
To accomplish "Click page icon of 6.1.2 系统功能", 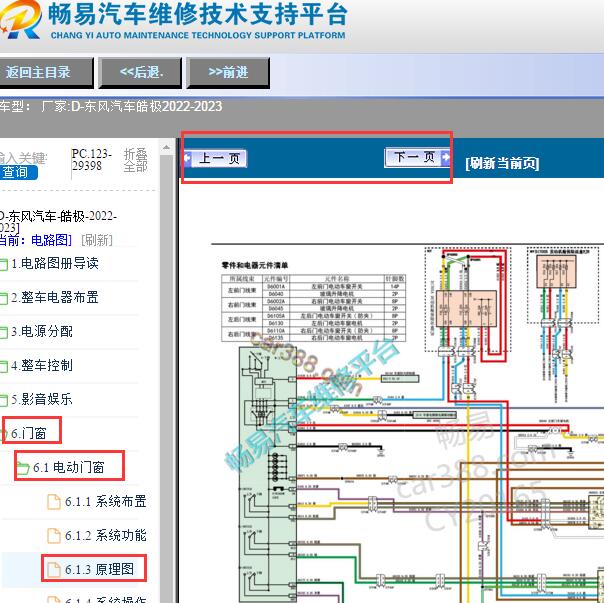I will click(x=54, y=536).
